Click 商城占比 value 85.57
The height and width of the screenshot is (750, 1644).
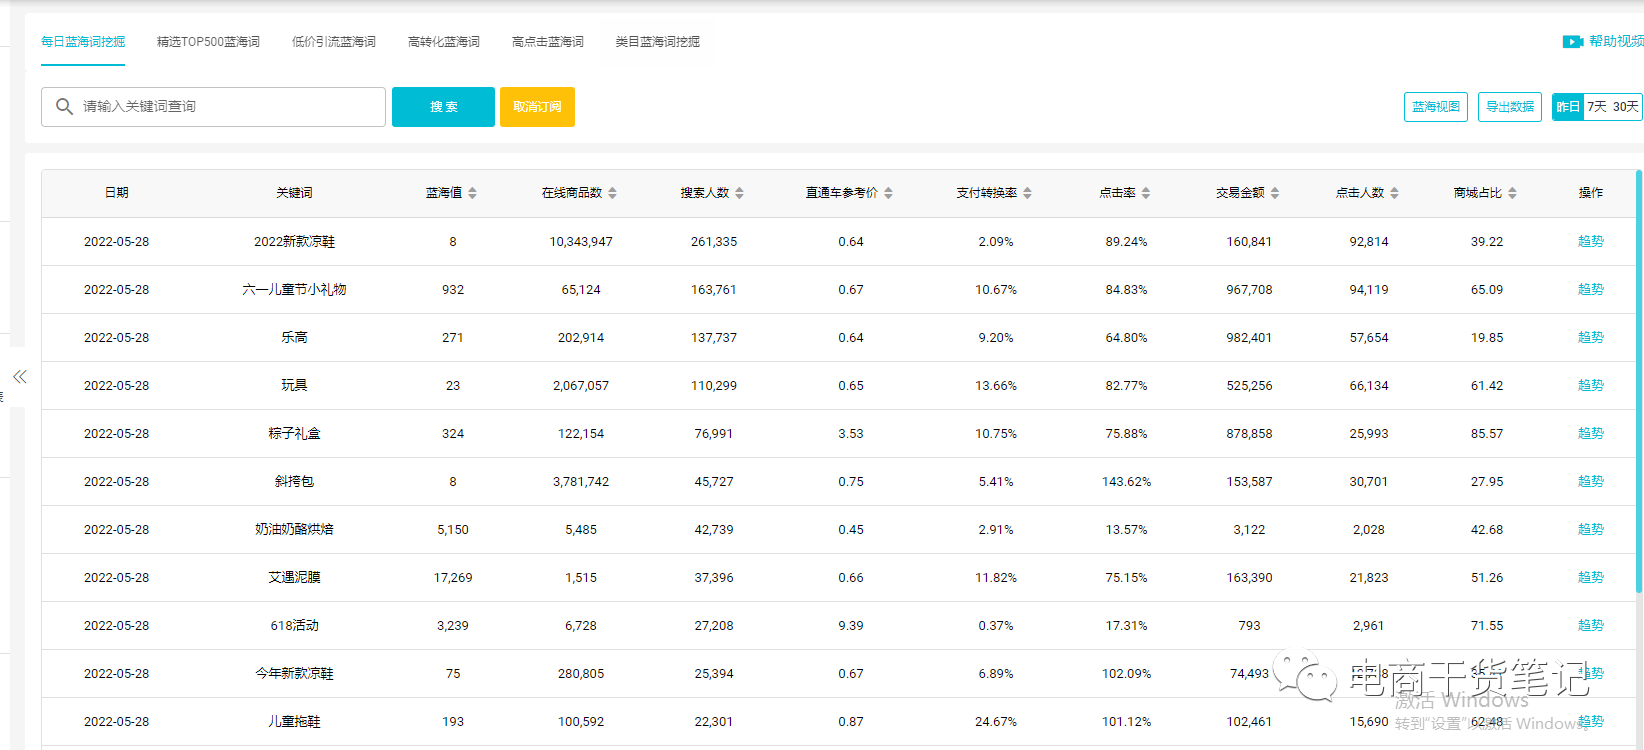click(1487, 434)
